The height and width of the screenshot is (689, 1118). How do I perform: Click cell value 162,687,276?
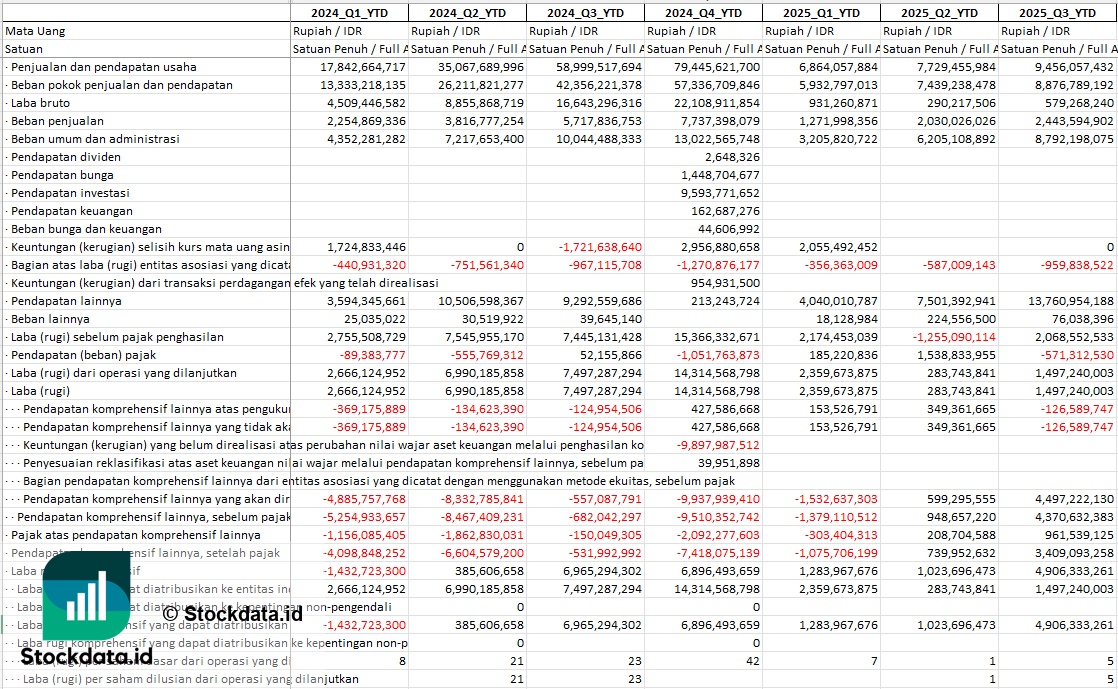point(726,211)
